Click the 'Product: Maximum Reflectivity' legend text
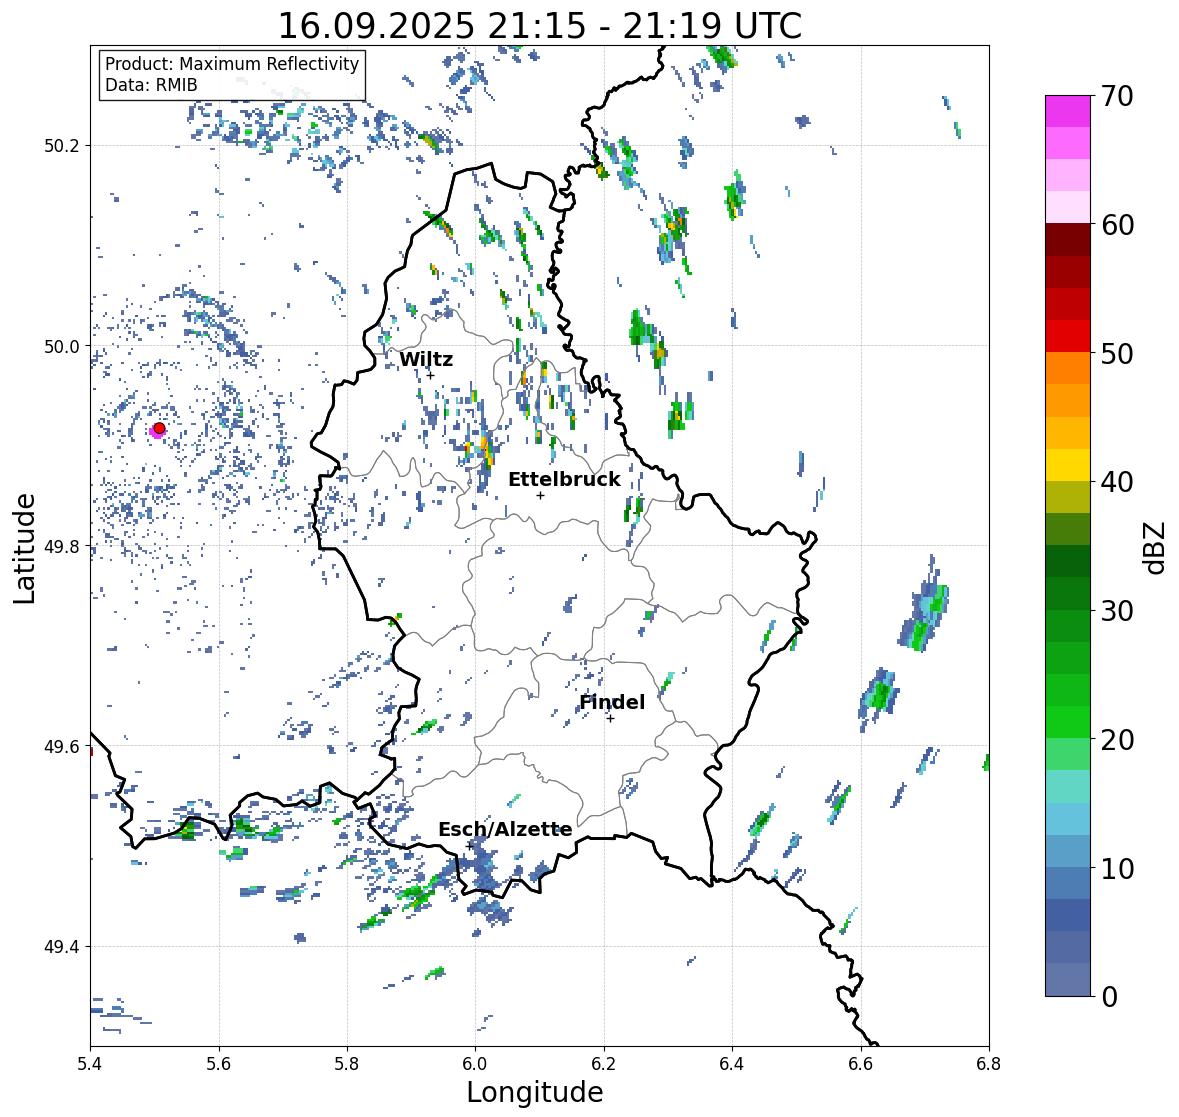The image size is (1179, 1117). 232,64
